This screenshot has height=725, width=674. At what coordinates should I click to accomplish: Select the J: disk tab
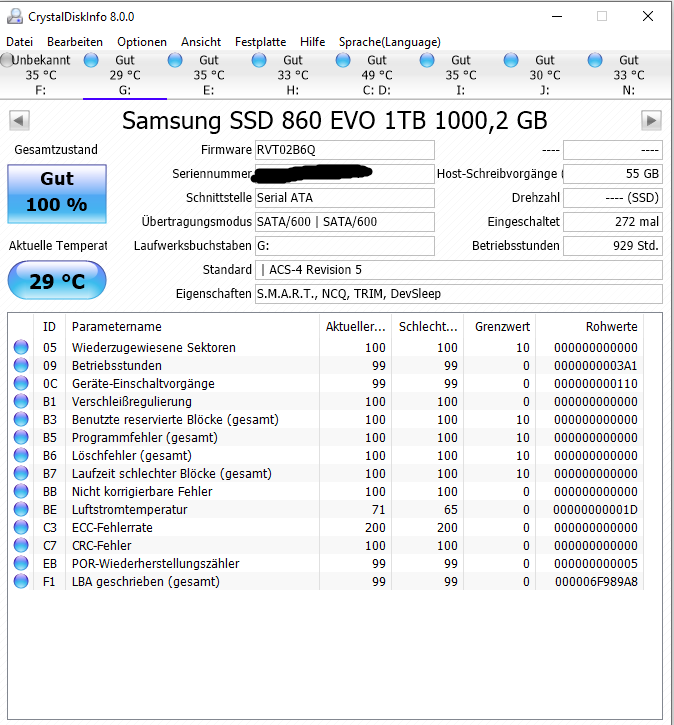click(x=545, y=75)
